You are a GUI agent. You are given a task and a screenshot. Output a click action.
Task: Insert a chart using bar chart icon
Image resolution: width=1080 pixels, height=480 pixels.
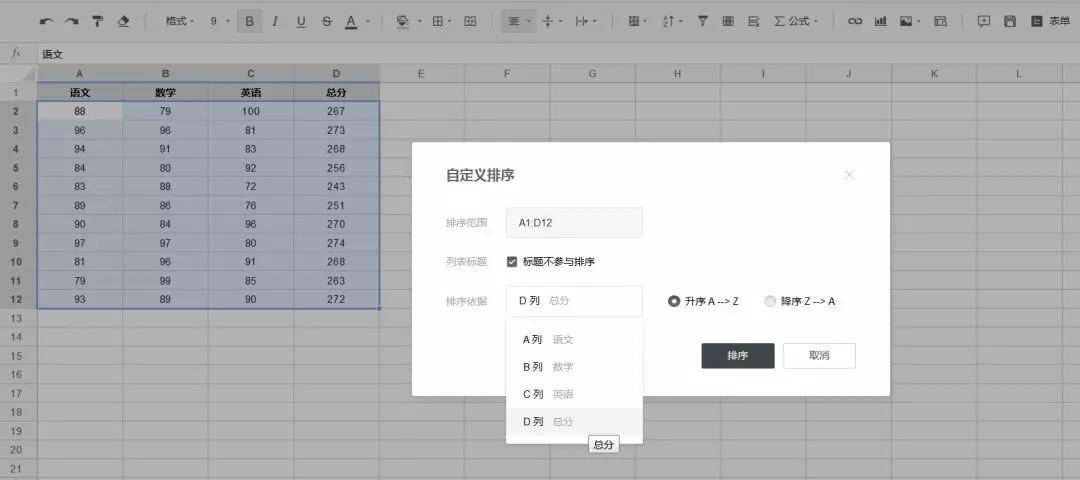click(x=880, y=21)
